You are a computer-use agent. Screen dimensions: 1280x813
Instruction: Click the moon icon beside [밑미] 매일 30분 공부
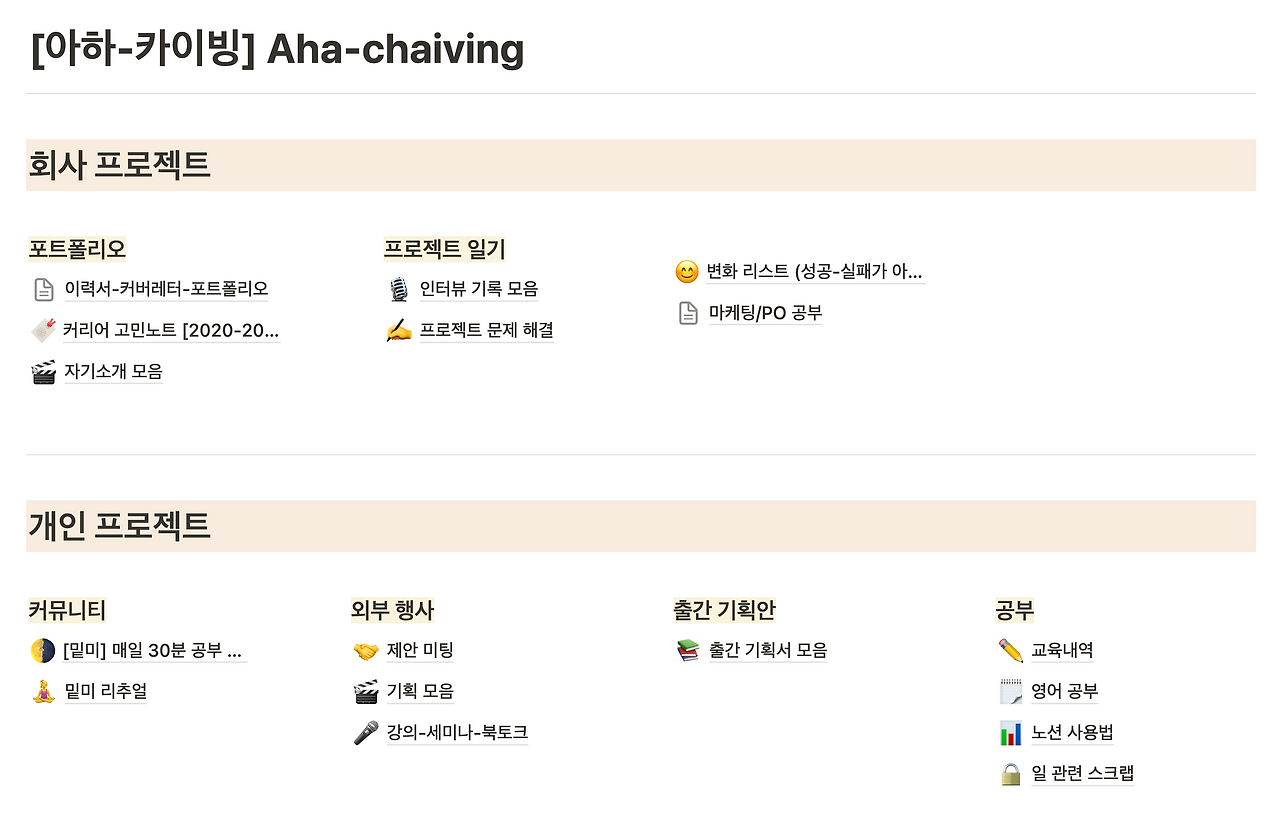point(42,652)
